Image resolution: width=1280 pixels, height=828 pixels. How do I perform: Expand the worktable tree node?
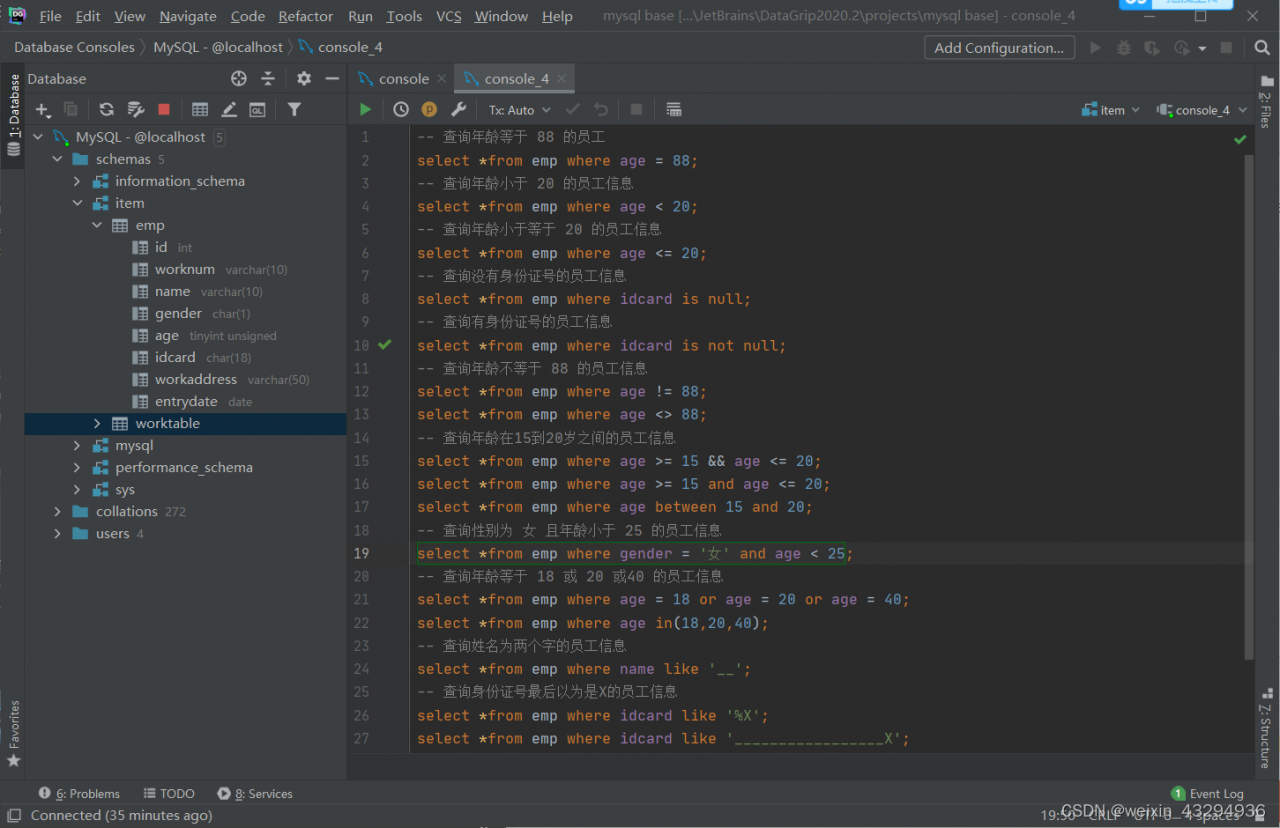pos(97,424)
